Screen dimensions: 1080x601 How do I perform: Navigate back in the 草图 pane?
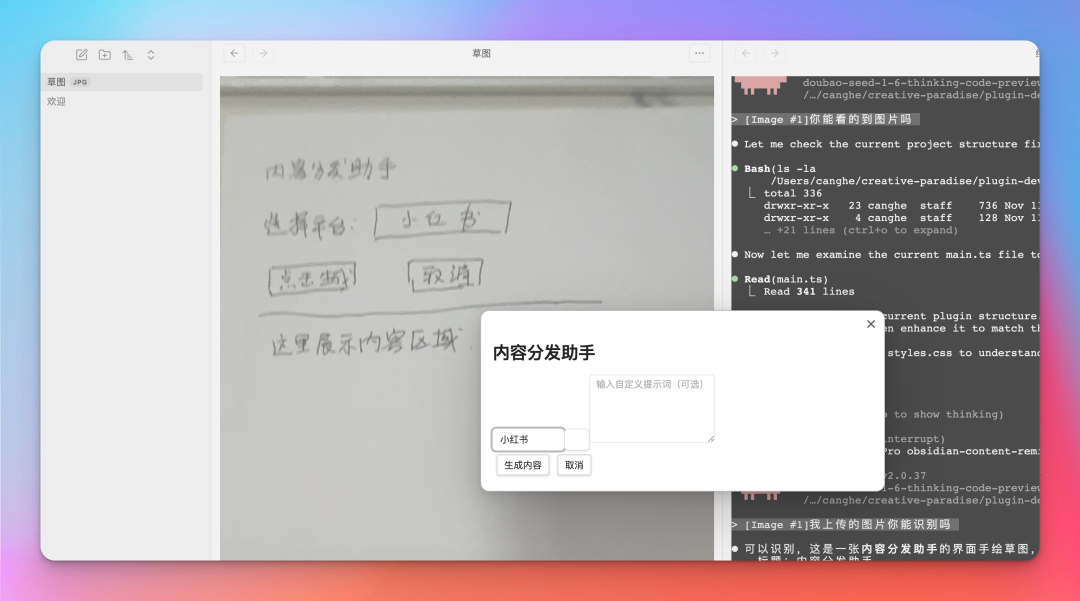235,53
